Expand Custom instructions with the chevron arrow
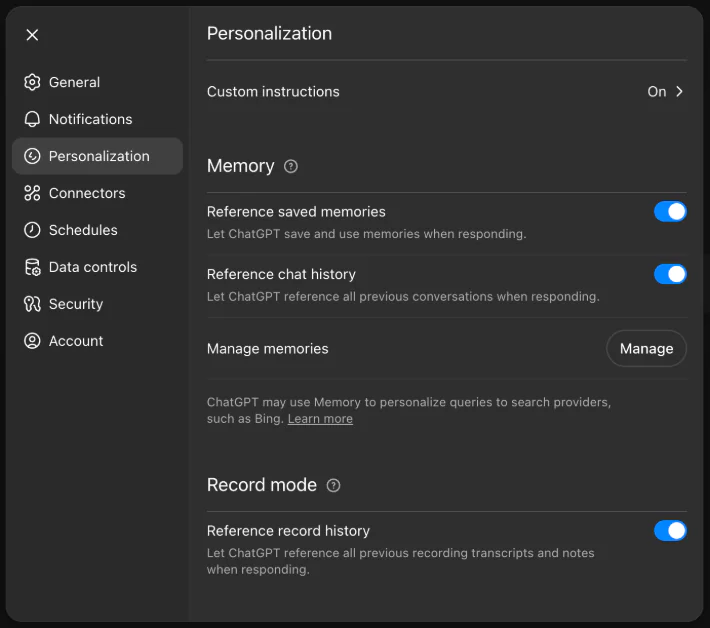This screenshot has width=710, height=628. (679, 92)
